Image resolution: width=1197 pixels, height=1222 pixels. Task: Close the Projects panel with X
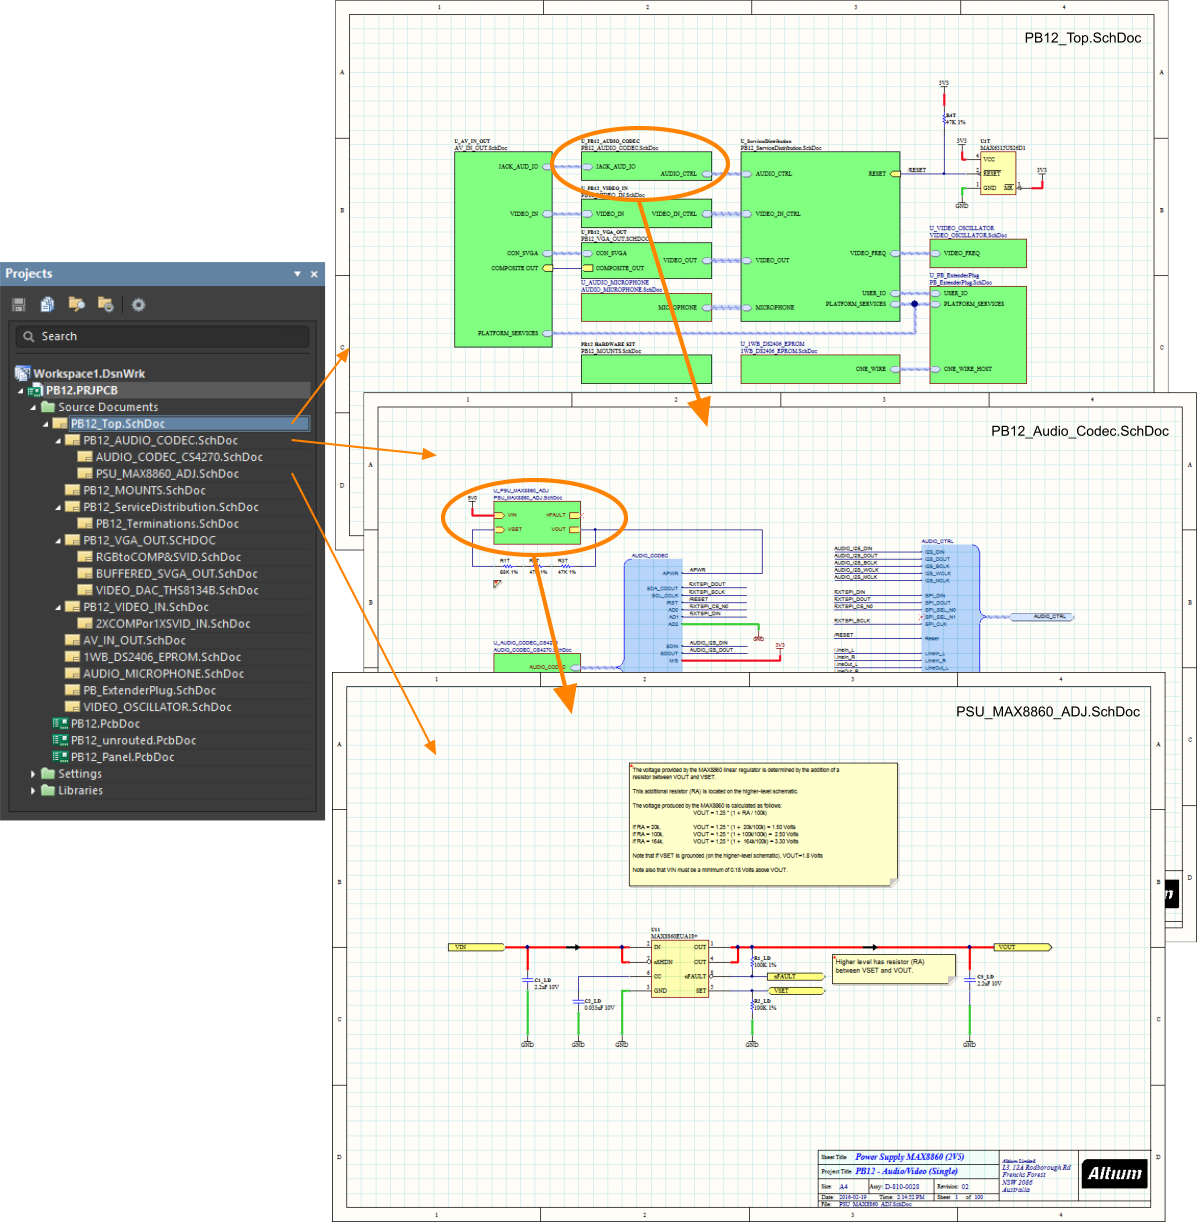pos(314,274)
